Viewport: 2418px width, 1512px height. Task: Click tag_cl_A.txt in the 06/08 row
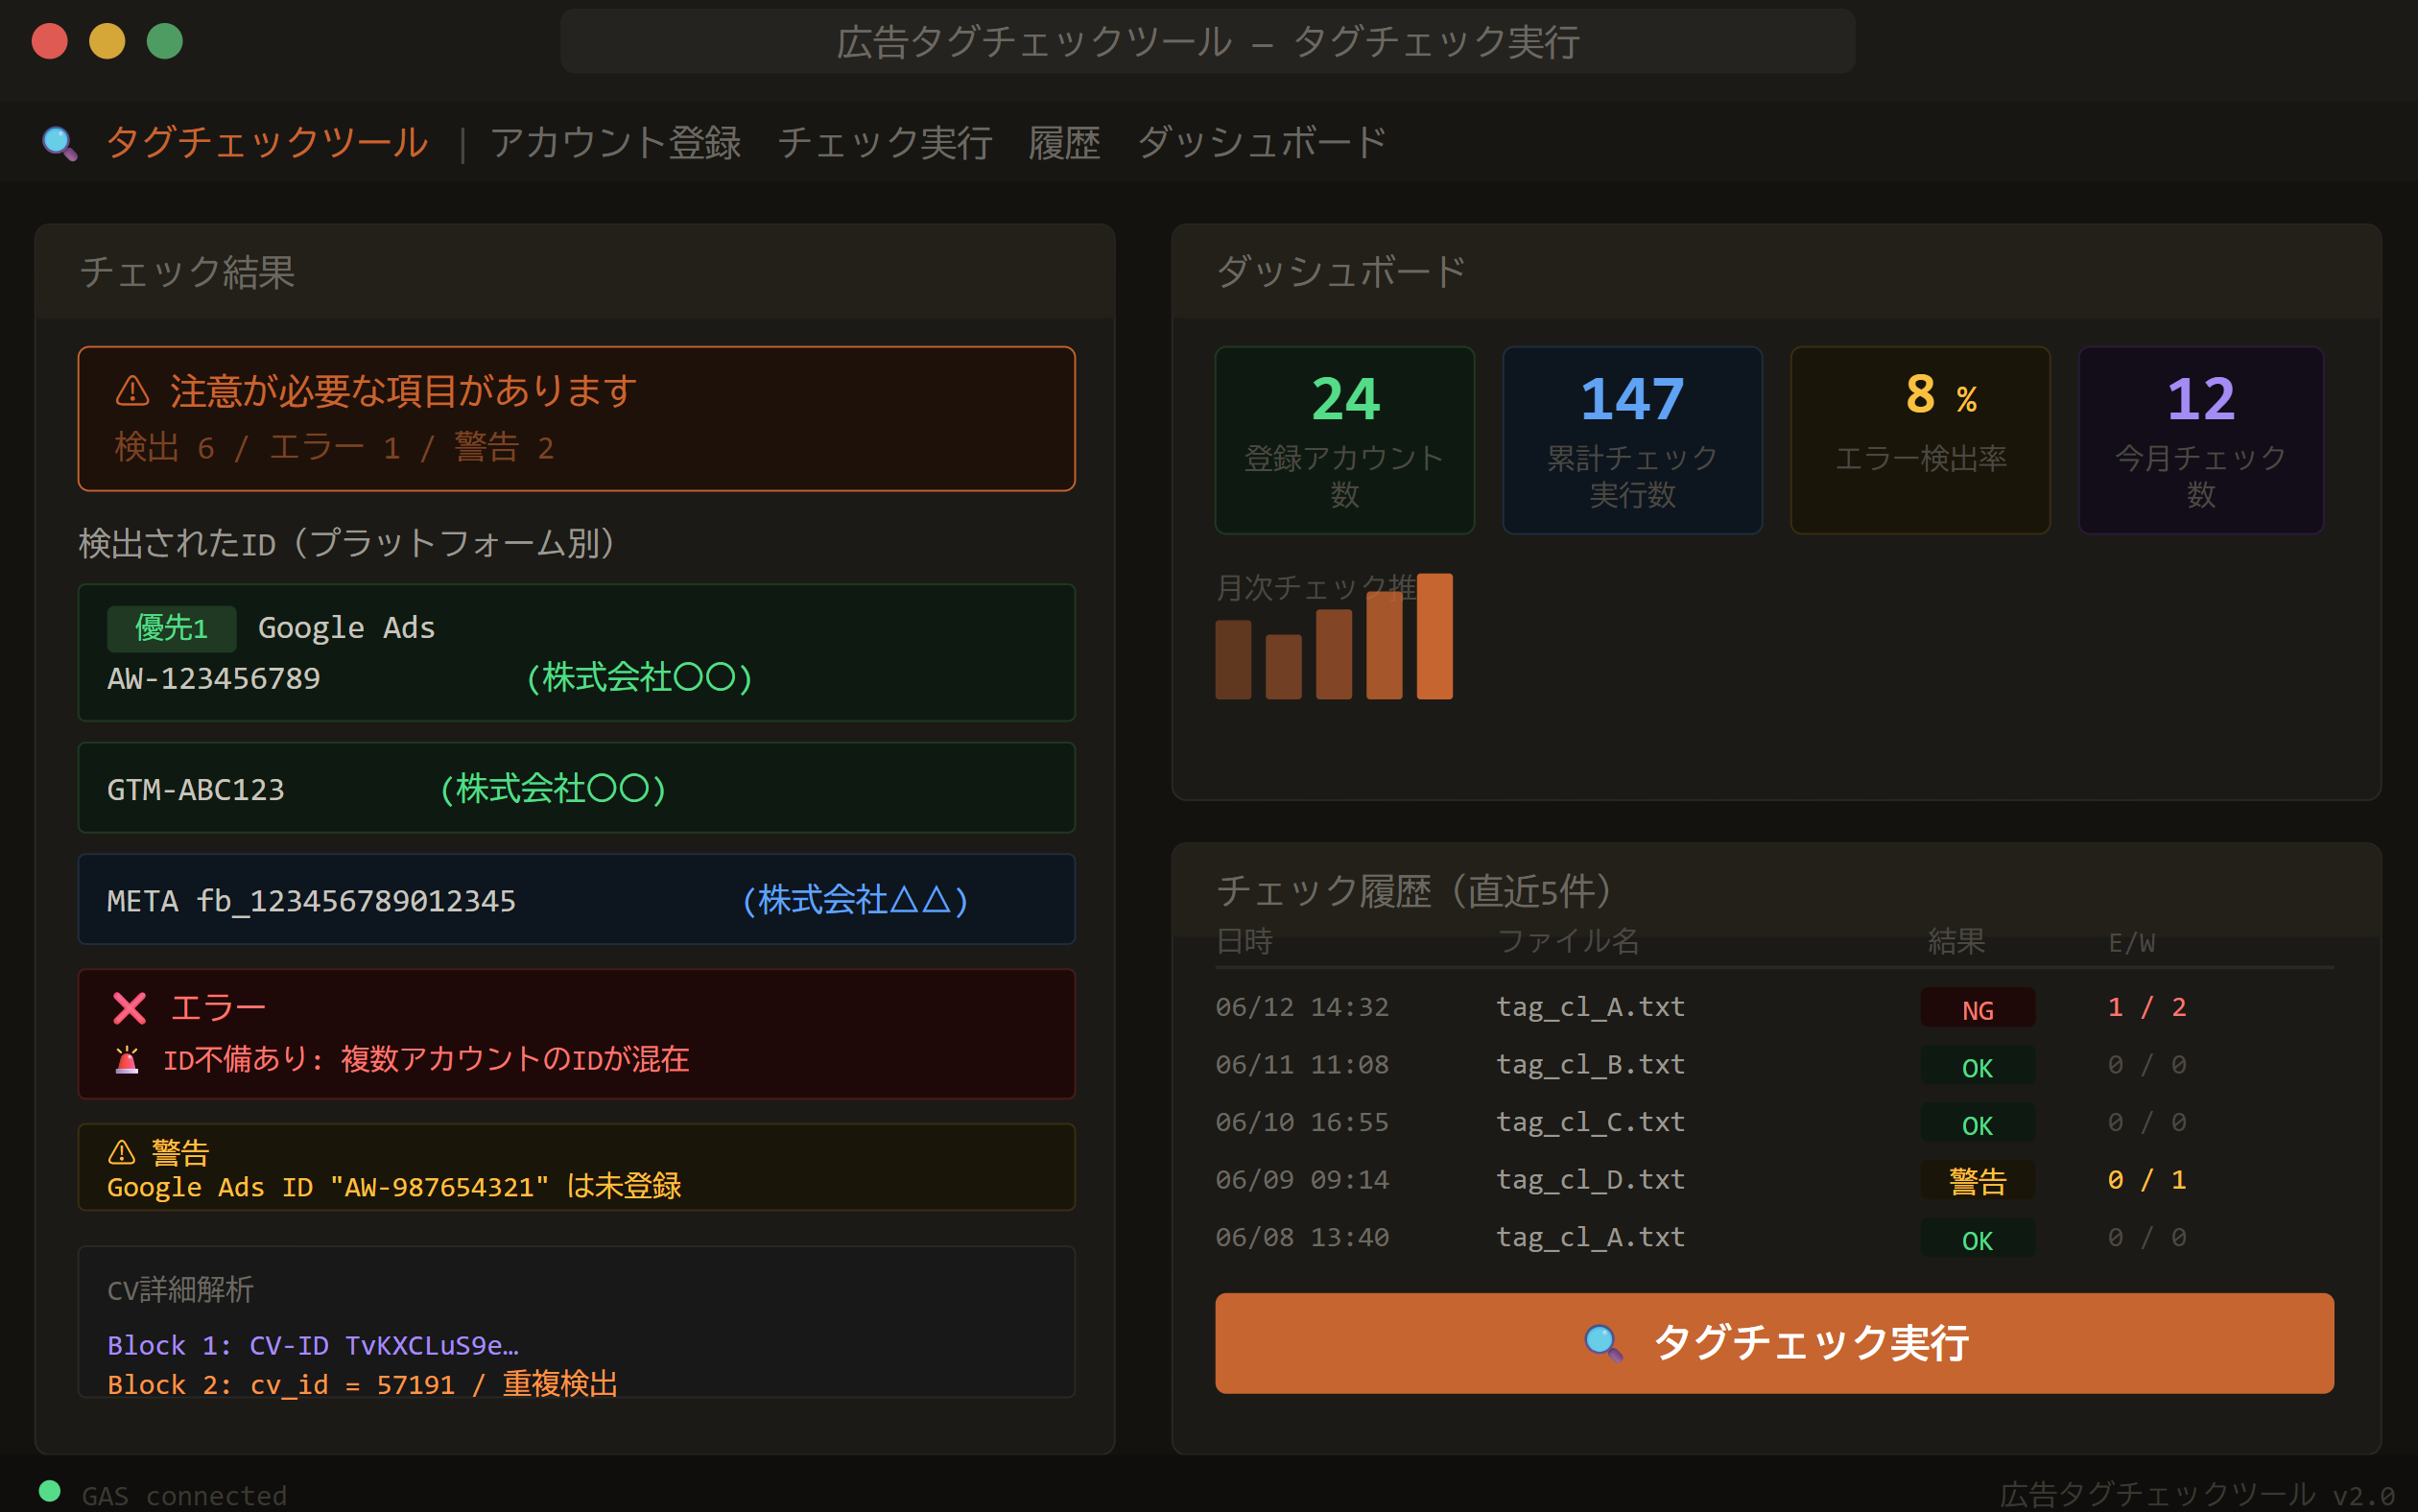[x=1590, y=1237]
